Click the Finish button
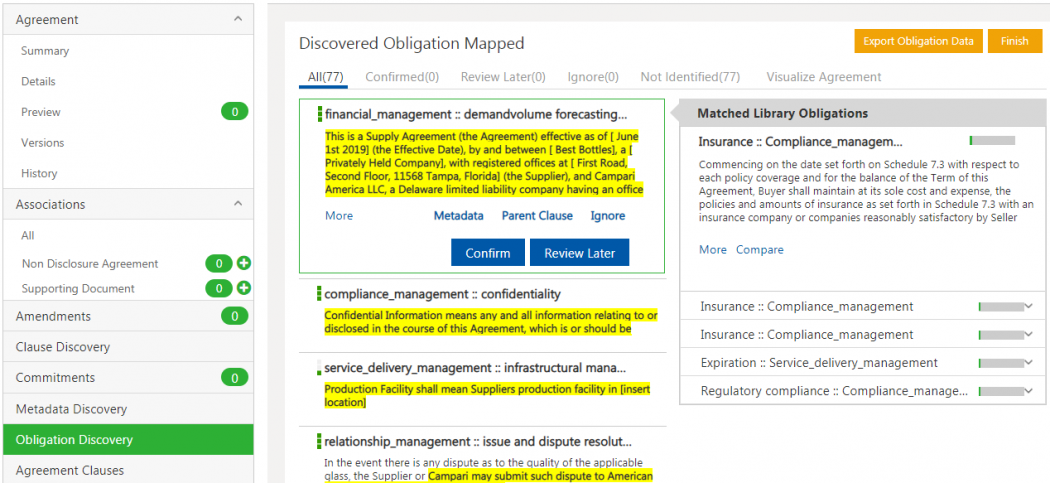Screen dimensions: 1050x483 pyautogui.click(x=1014, y=41)
